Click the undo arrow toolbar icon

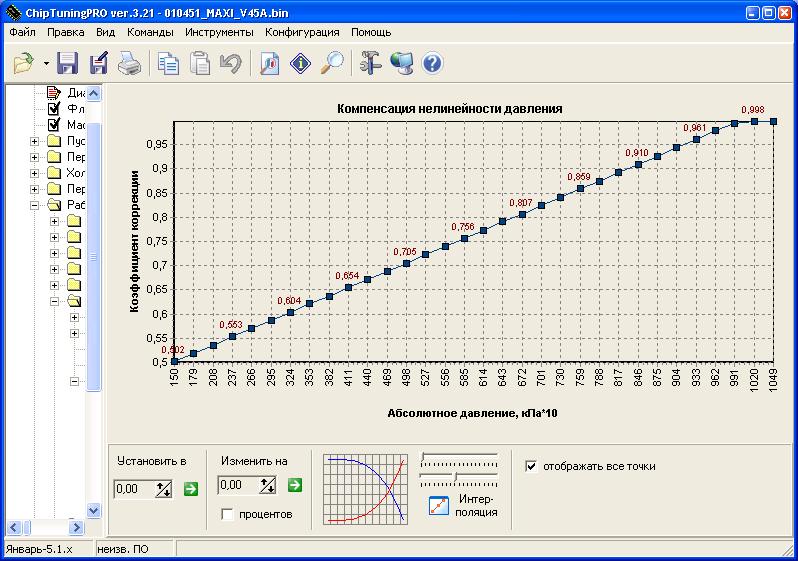[231, 64]
